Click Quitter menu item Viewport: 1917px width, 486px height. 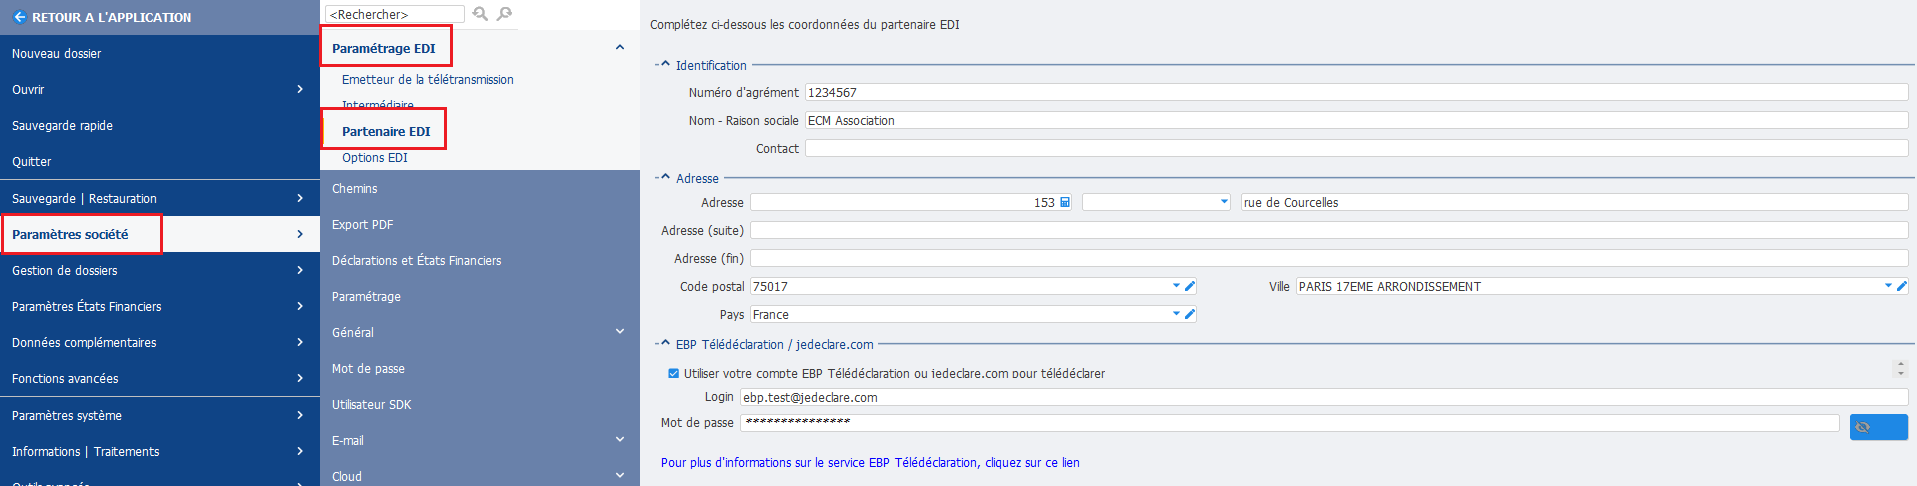tap(160, 161)
